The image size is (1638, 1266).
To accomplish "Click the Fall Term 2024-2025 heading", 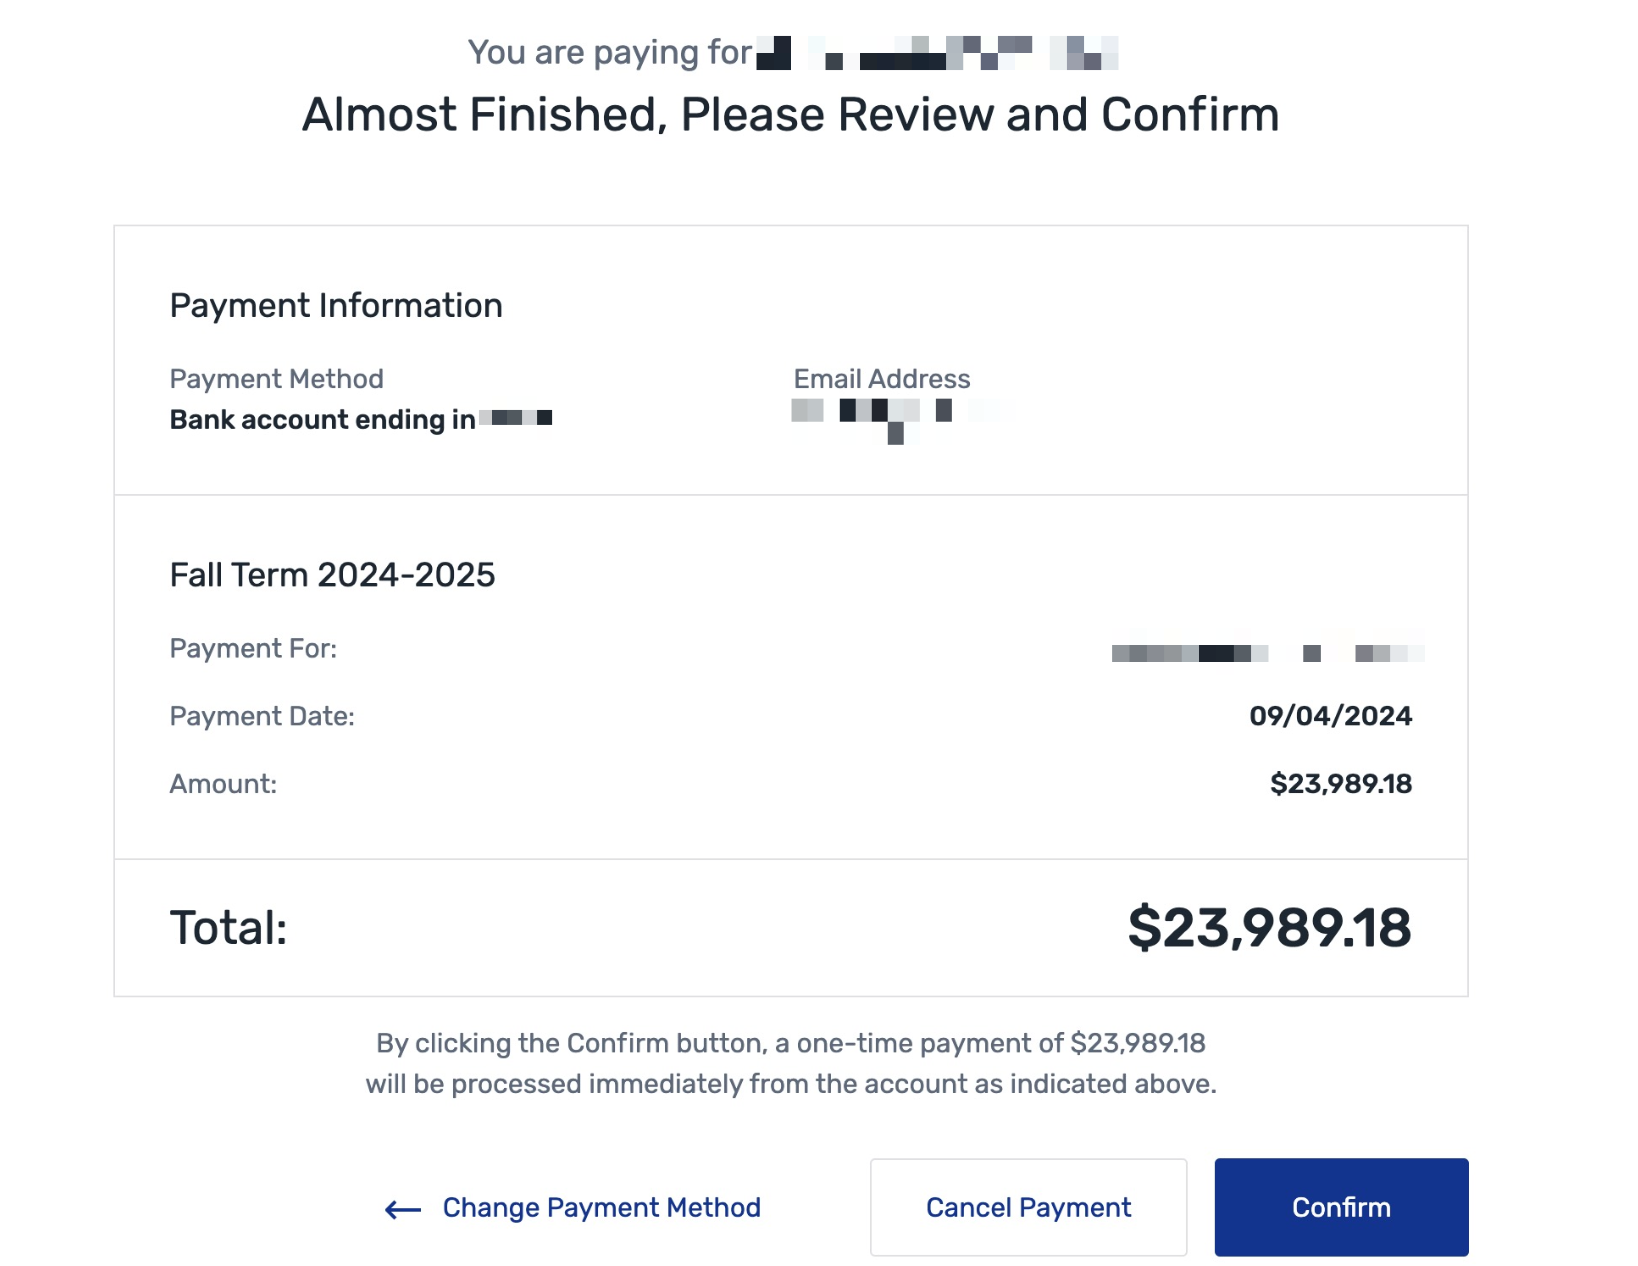I will click(333, 575).
